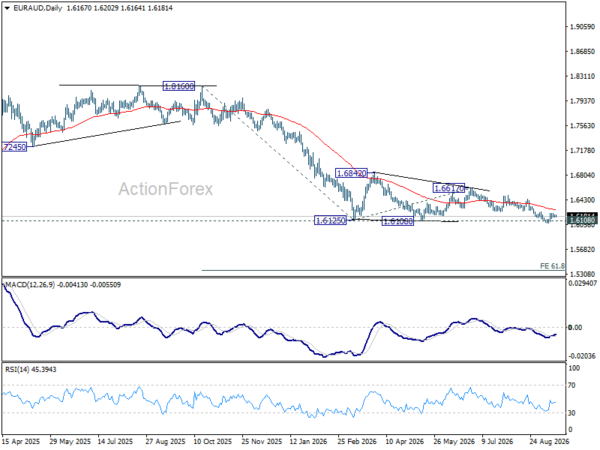The width and height of the screenshot is (600, 450).
Task: Click the EURAUD chart dropdown triangle
Action: (7, 8)
